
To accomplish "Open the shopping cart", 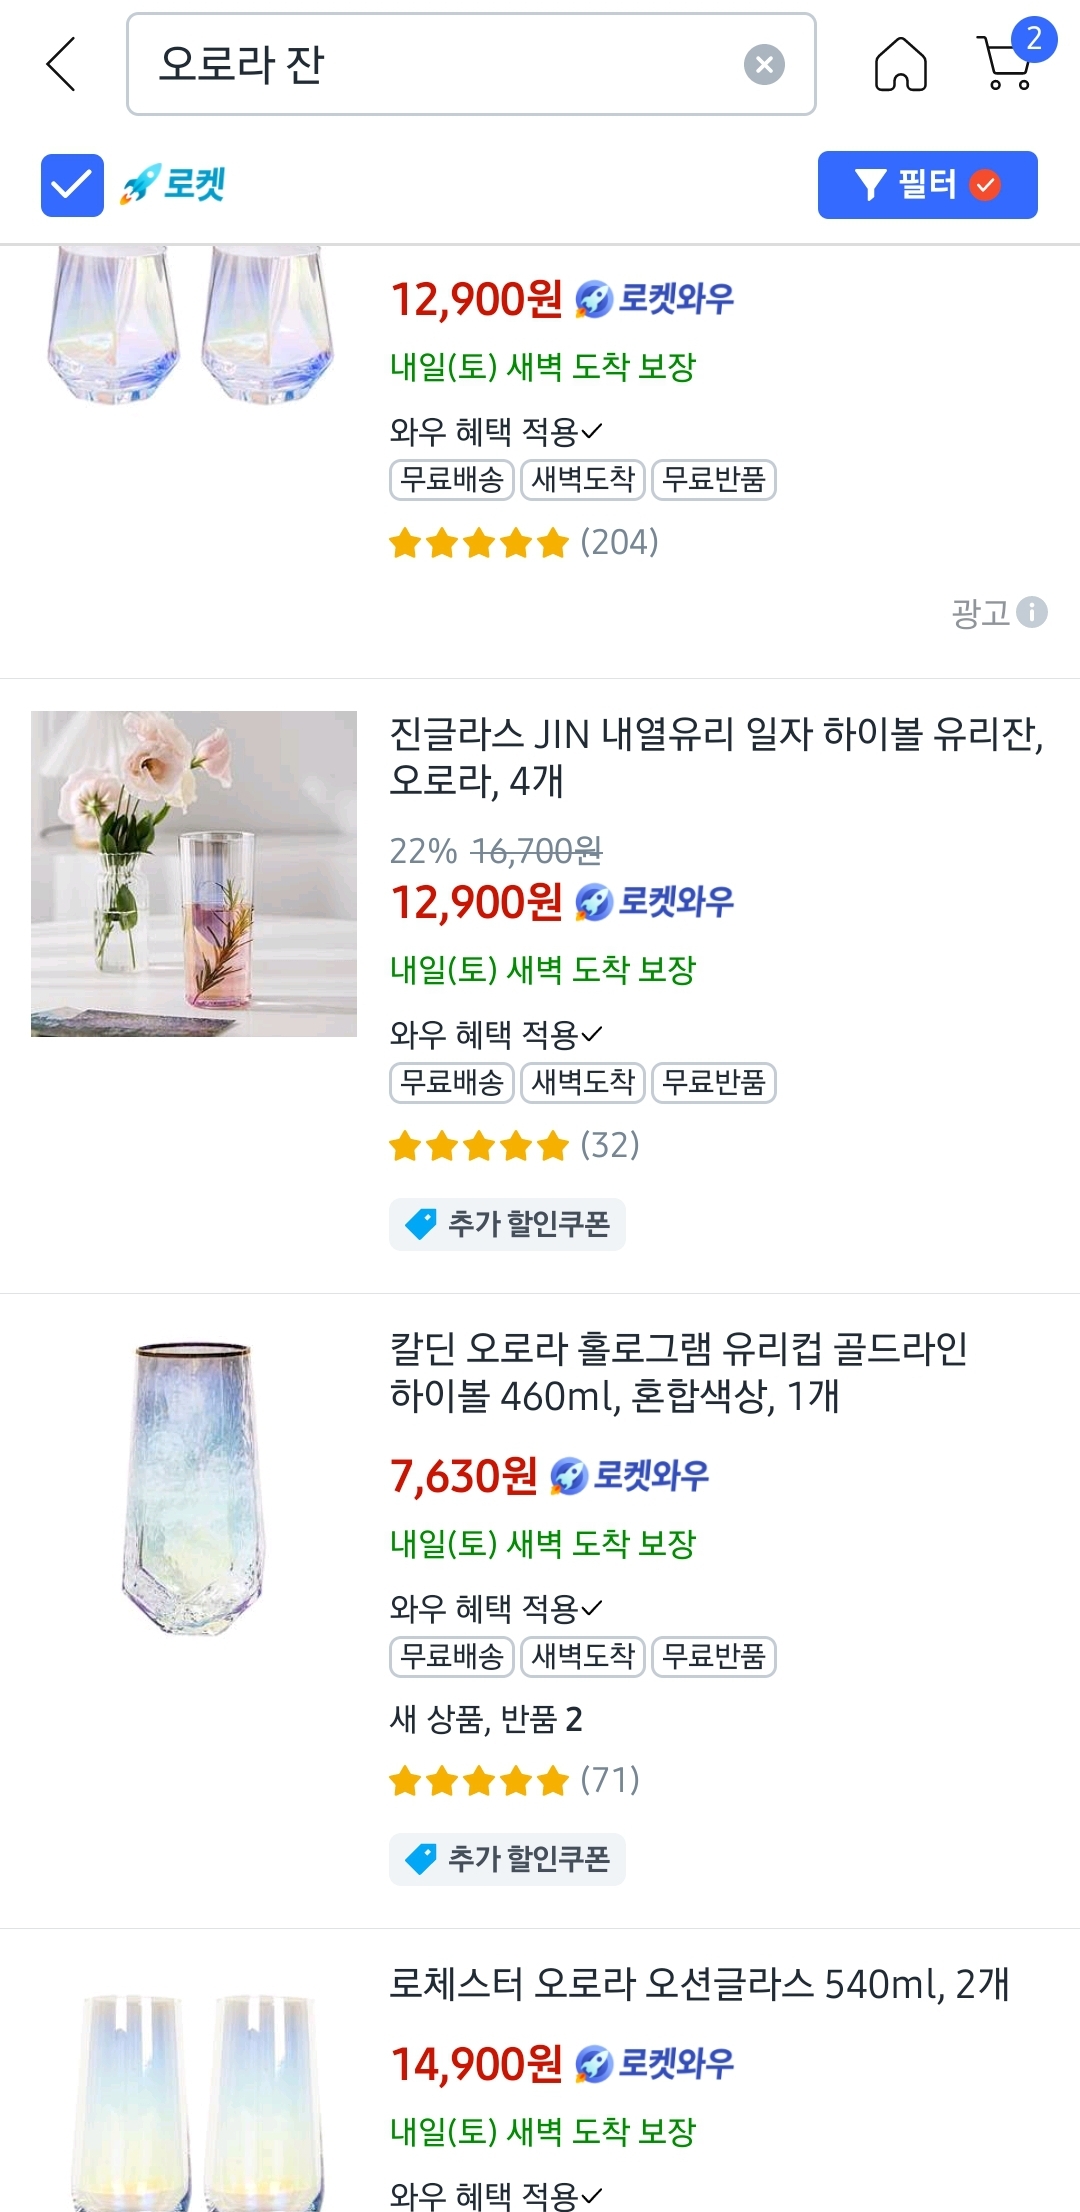I will tap(1008, 63).
